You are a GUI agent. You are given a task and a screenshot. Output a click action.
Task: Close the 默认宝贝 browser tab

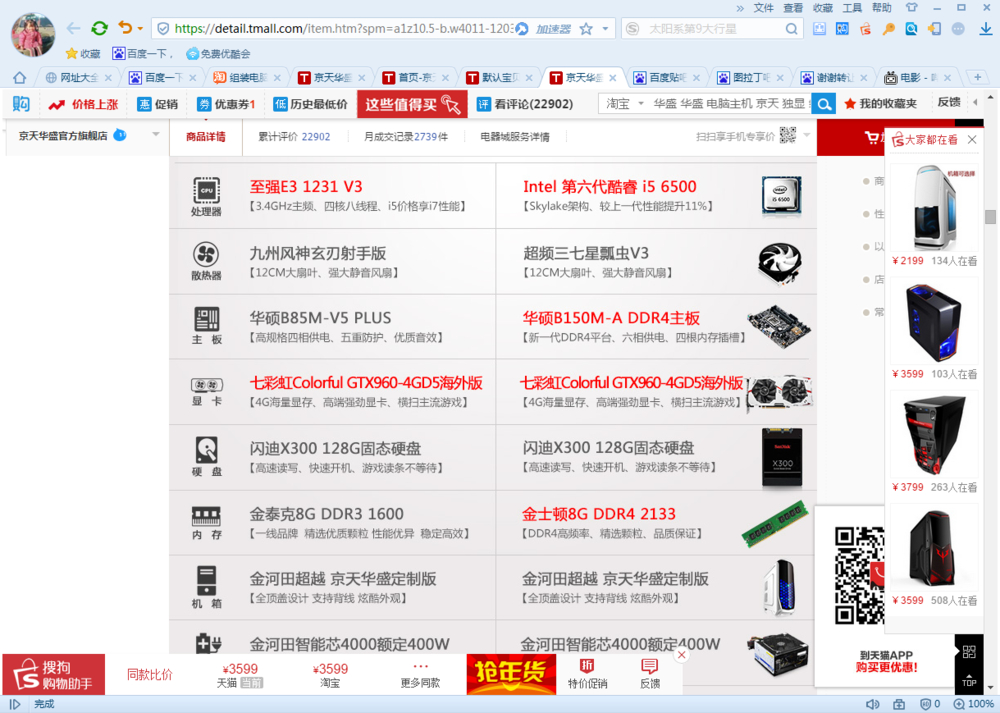click(x=529, y=78)
